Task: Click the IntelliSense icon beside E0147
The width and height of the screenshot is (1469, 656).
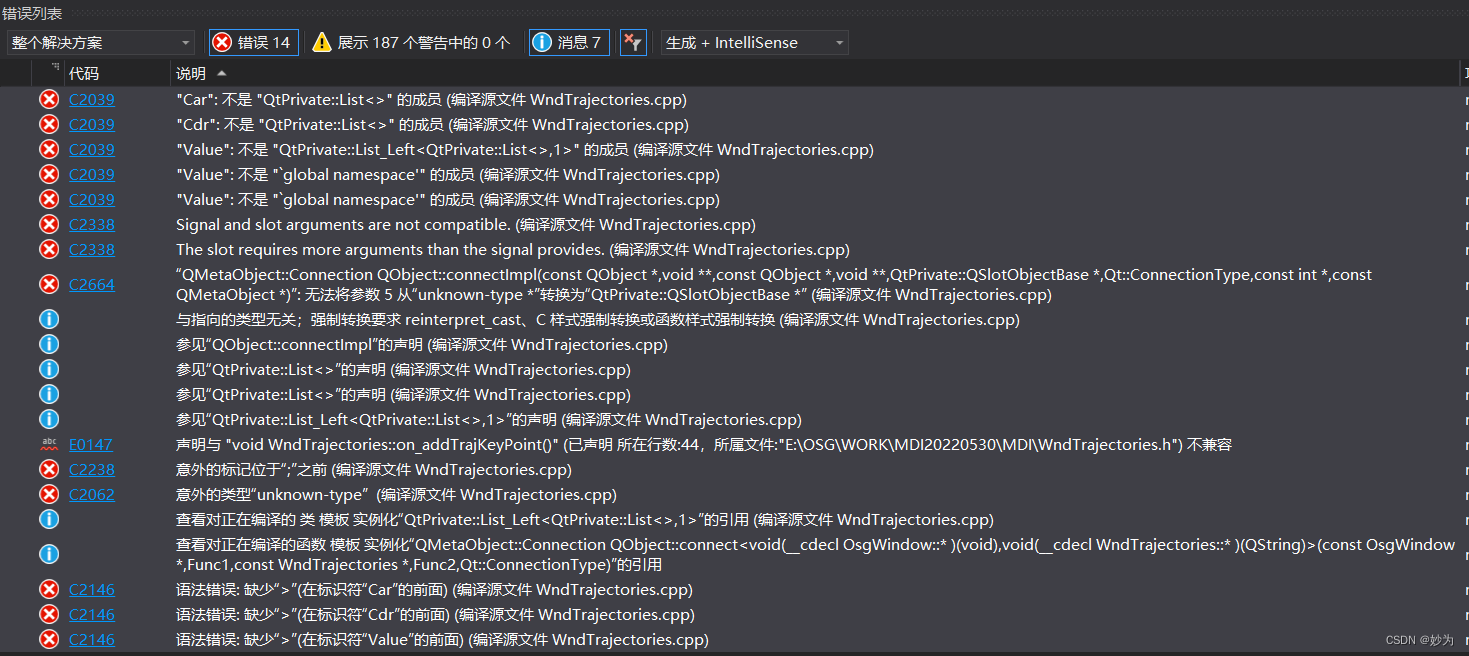Action: coord(49,444)
